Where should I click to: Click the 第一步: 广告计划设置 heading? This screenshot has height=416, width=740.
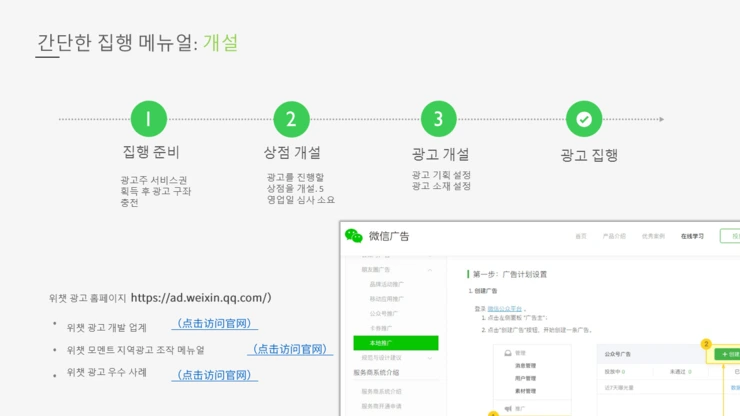coord(510,274)
